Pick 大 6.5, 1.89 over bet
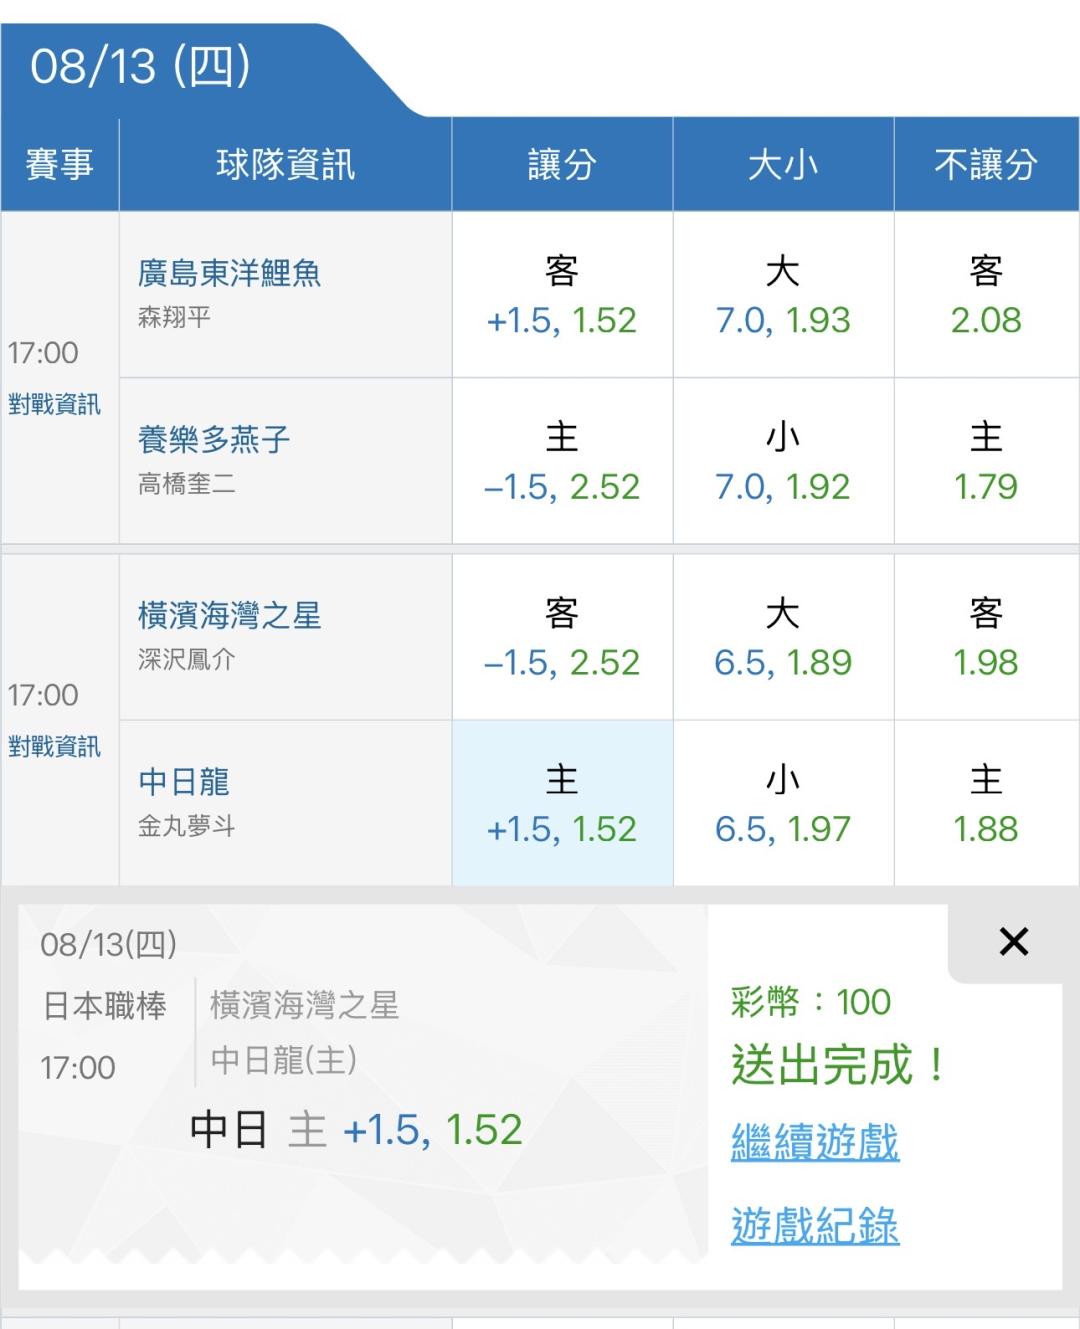 [x=783, y=637]
